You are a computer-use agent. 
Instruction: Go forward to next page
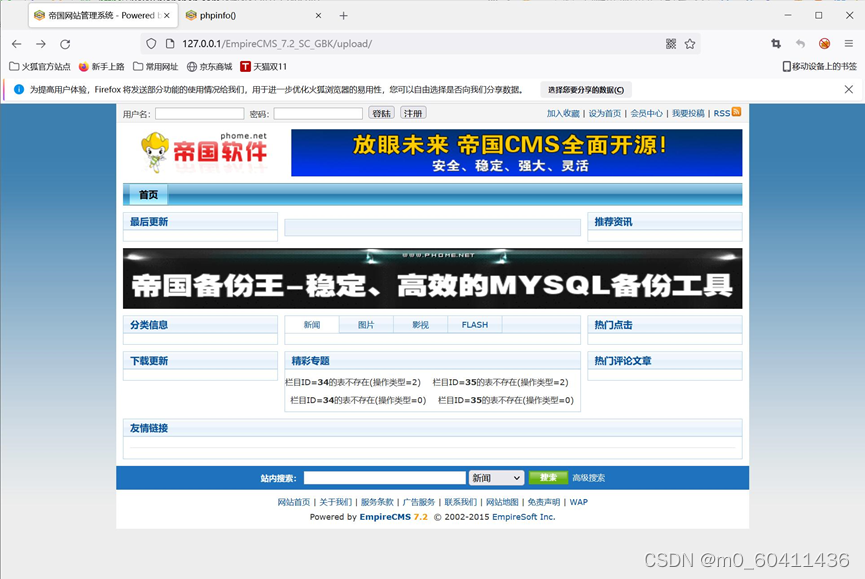41,44
